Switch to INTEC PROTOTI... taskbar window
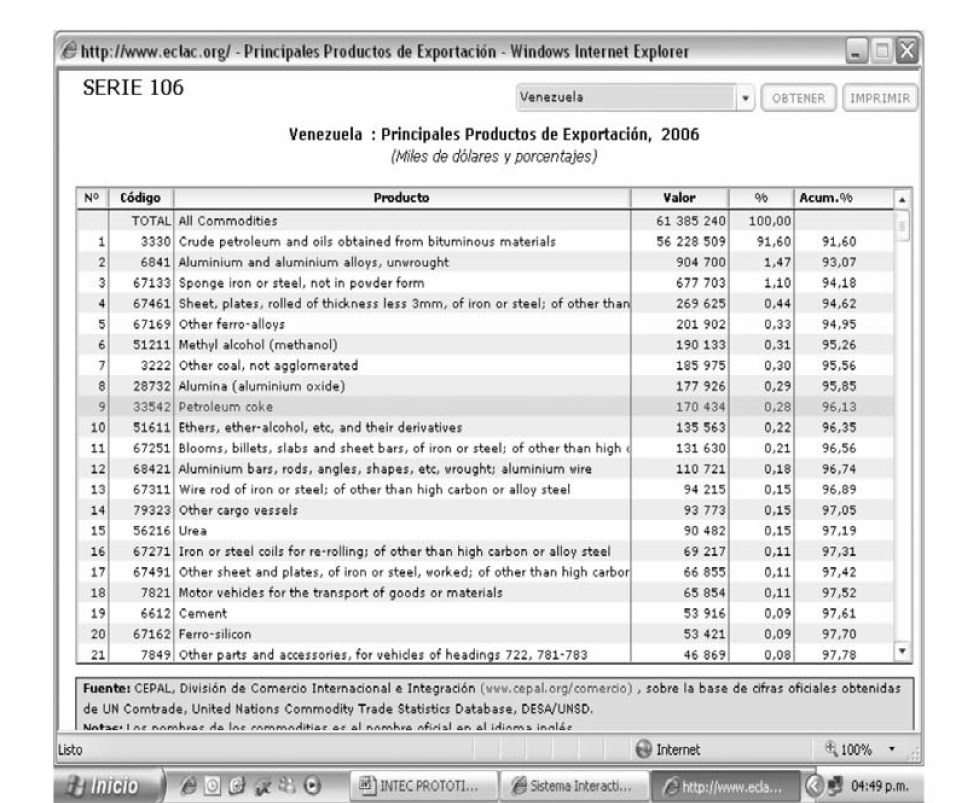This screenshot has height=803, width=953. pos(424,786)
